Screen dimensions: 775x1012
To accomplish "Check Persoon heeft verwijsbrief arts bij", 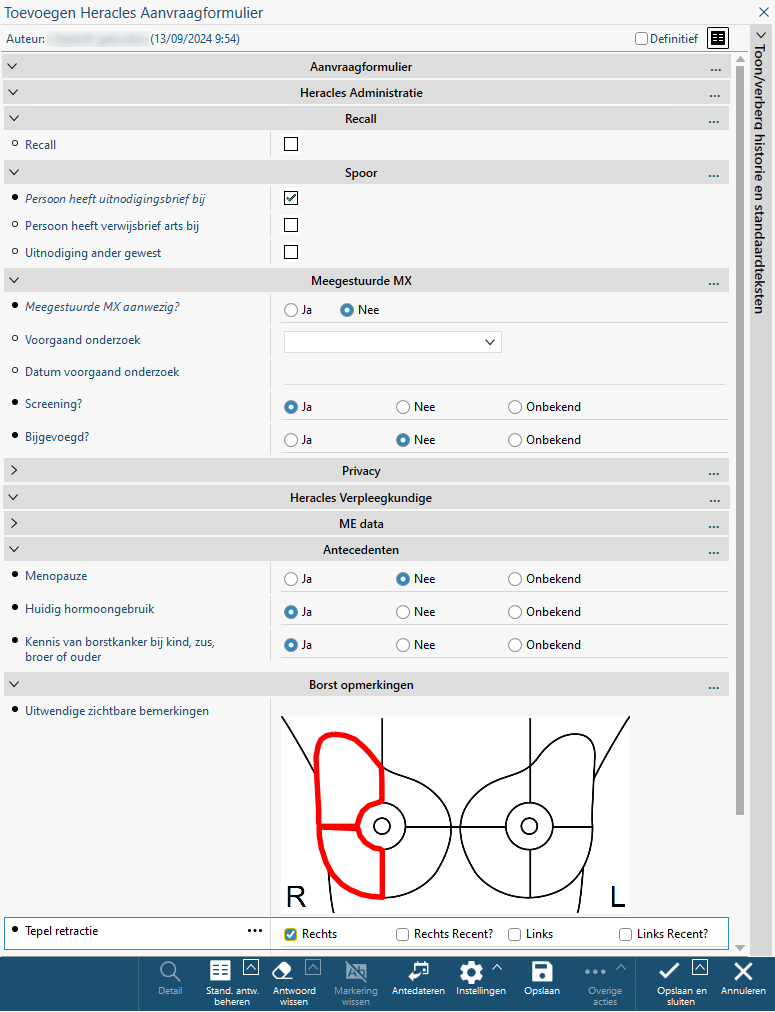I will point(291,225).
